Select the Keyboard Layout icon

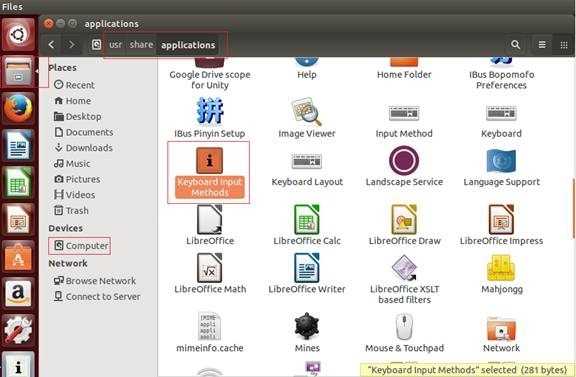(x=306, y=161)
